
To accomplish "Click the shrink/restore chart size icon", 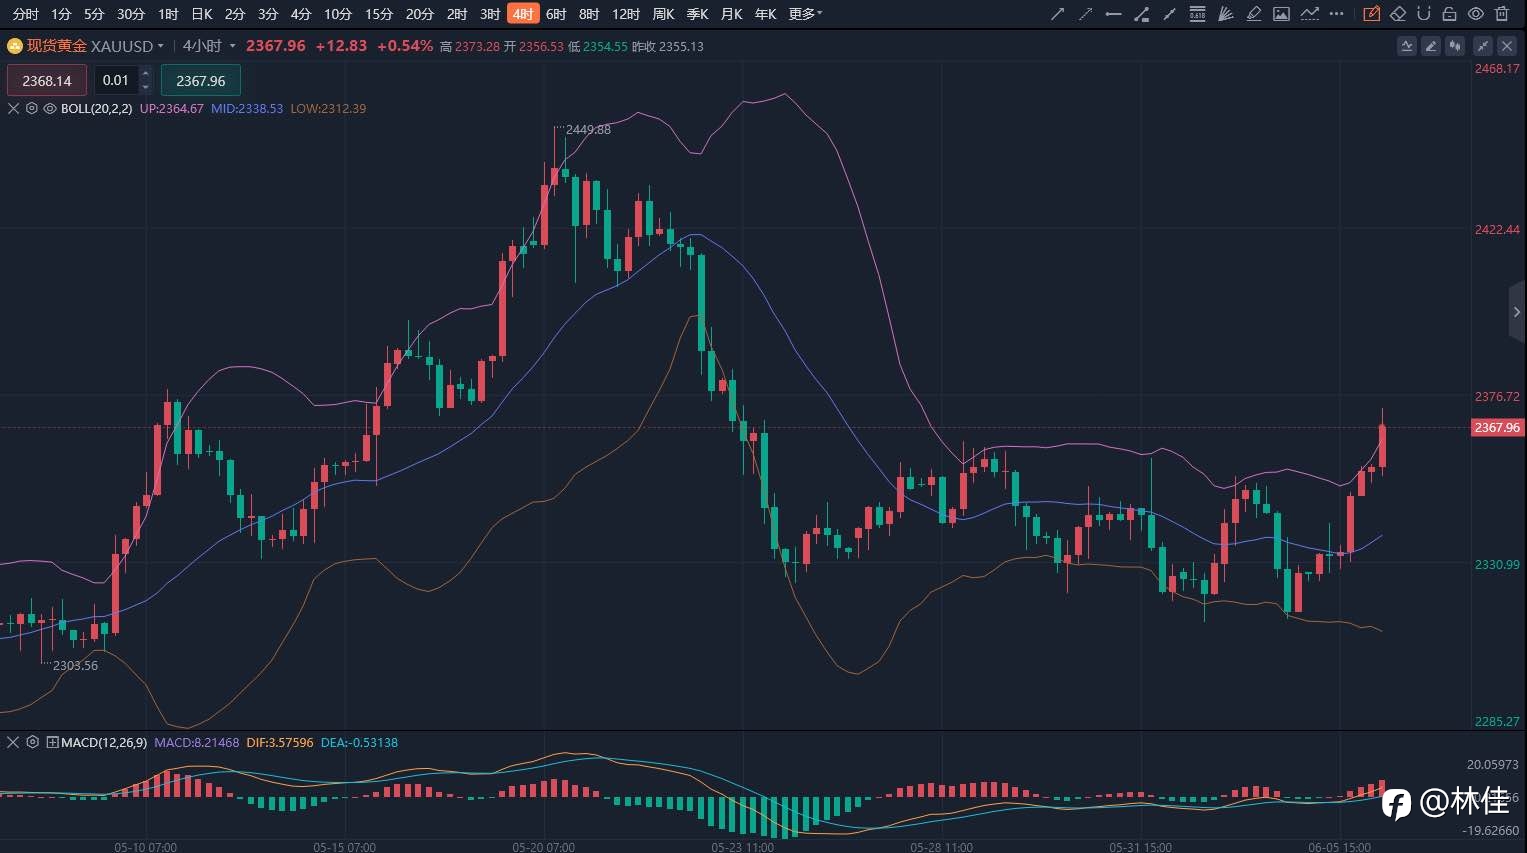I will 1483,46.
